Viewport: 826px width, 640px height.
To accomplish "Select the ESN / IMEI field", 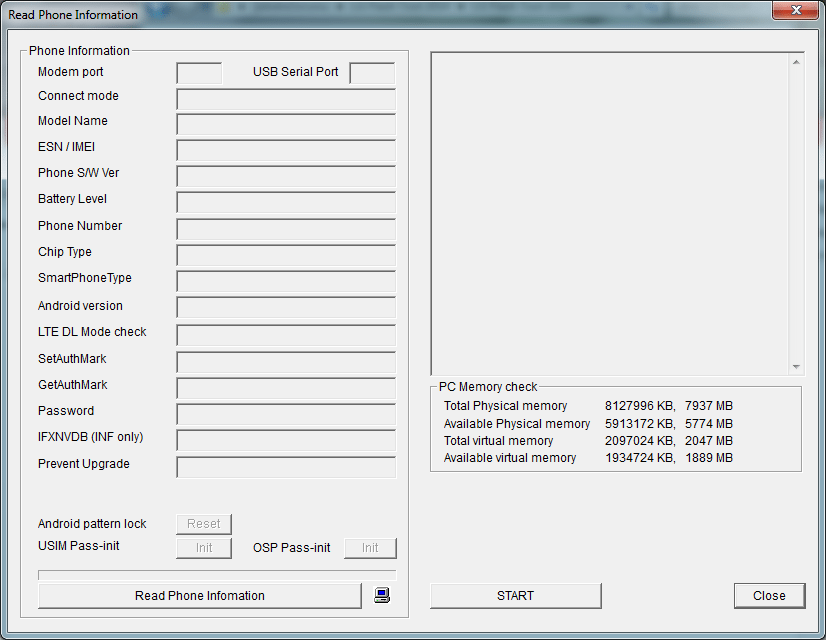I will 286,150.
